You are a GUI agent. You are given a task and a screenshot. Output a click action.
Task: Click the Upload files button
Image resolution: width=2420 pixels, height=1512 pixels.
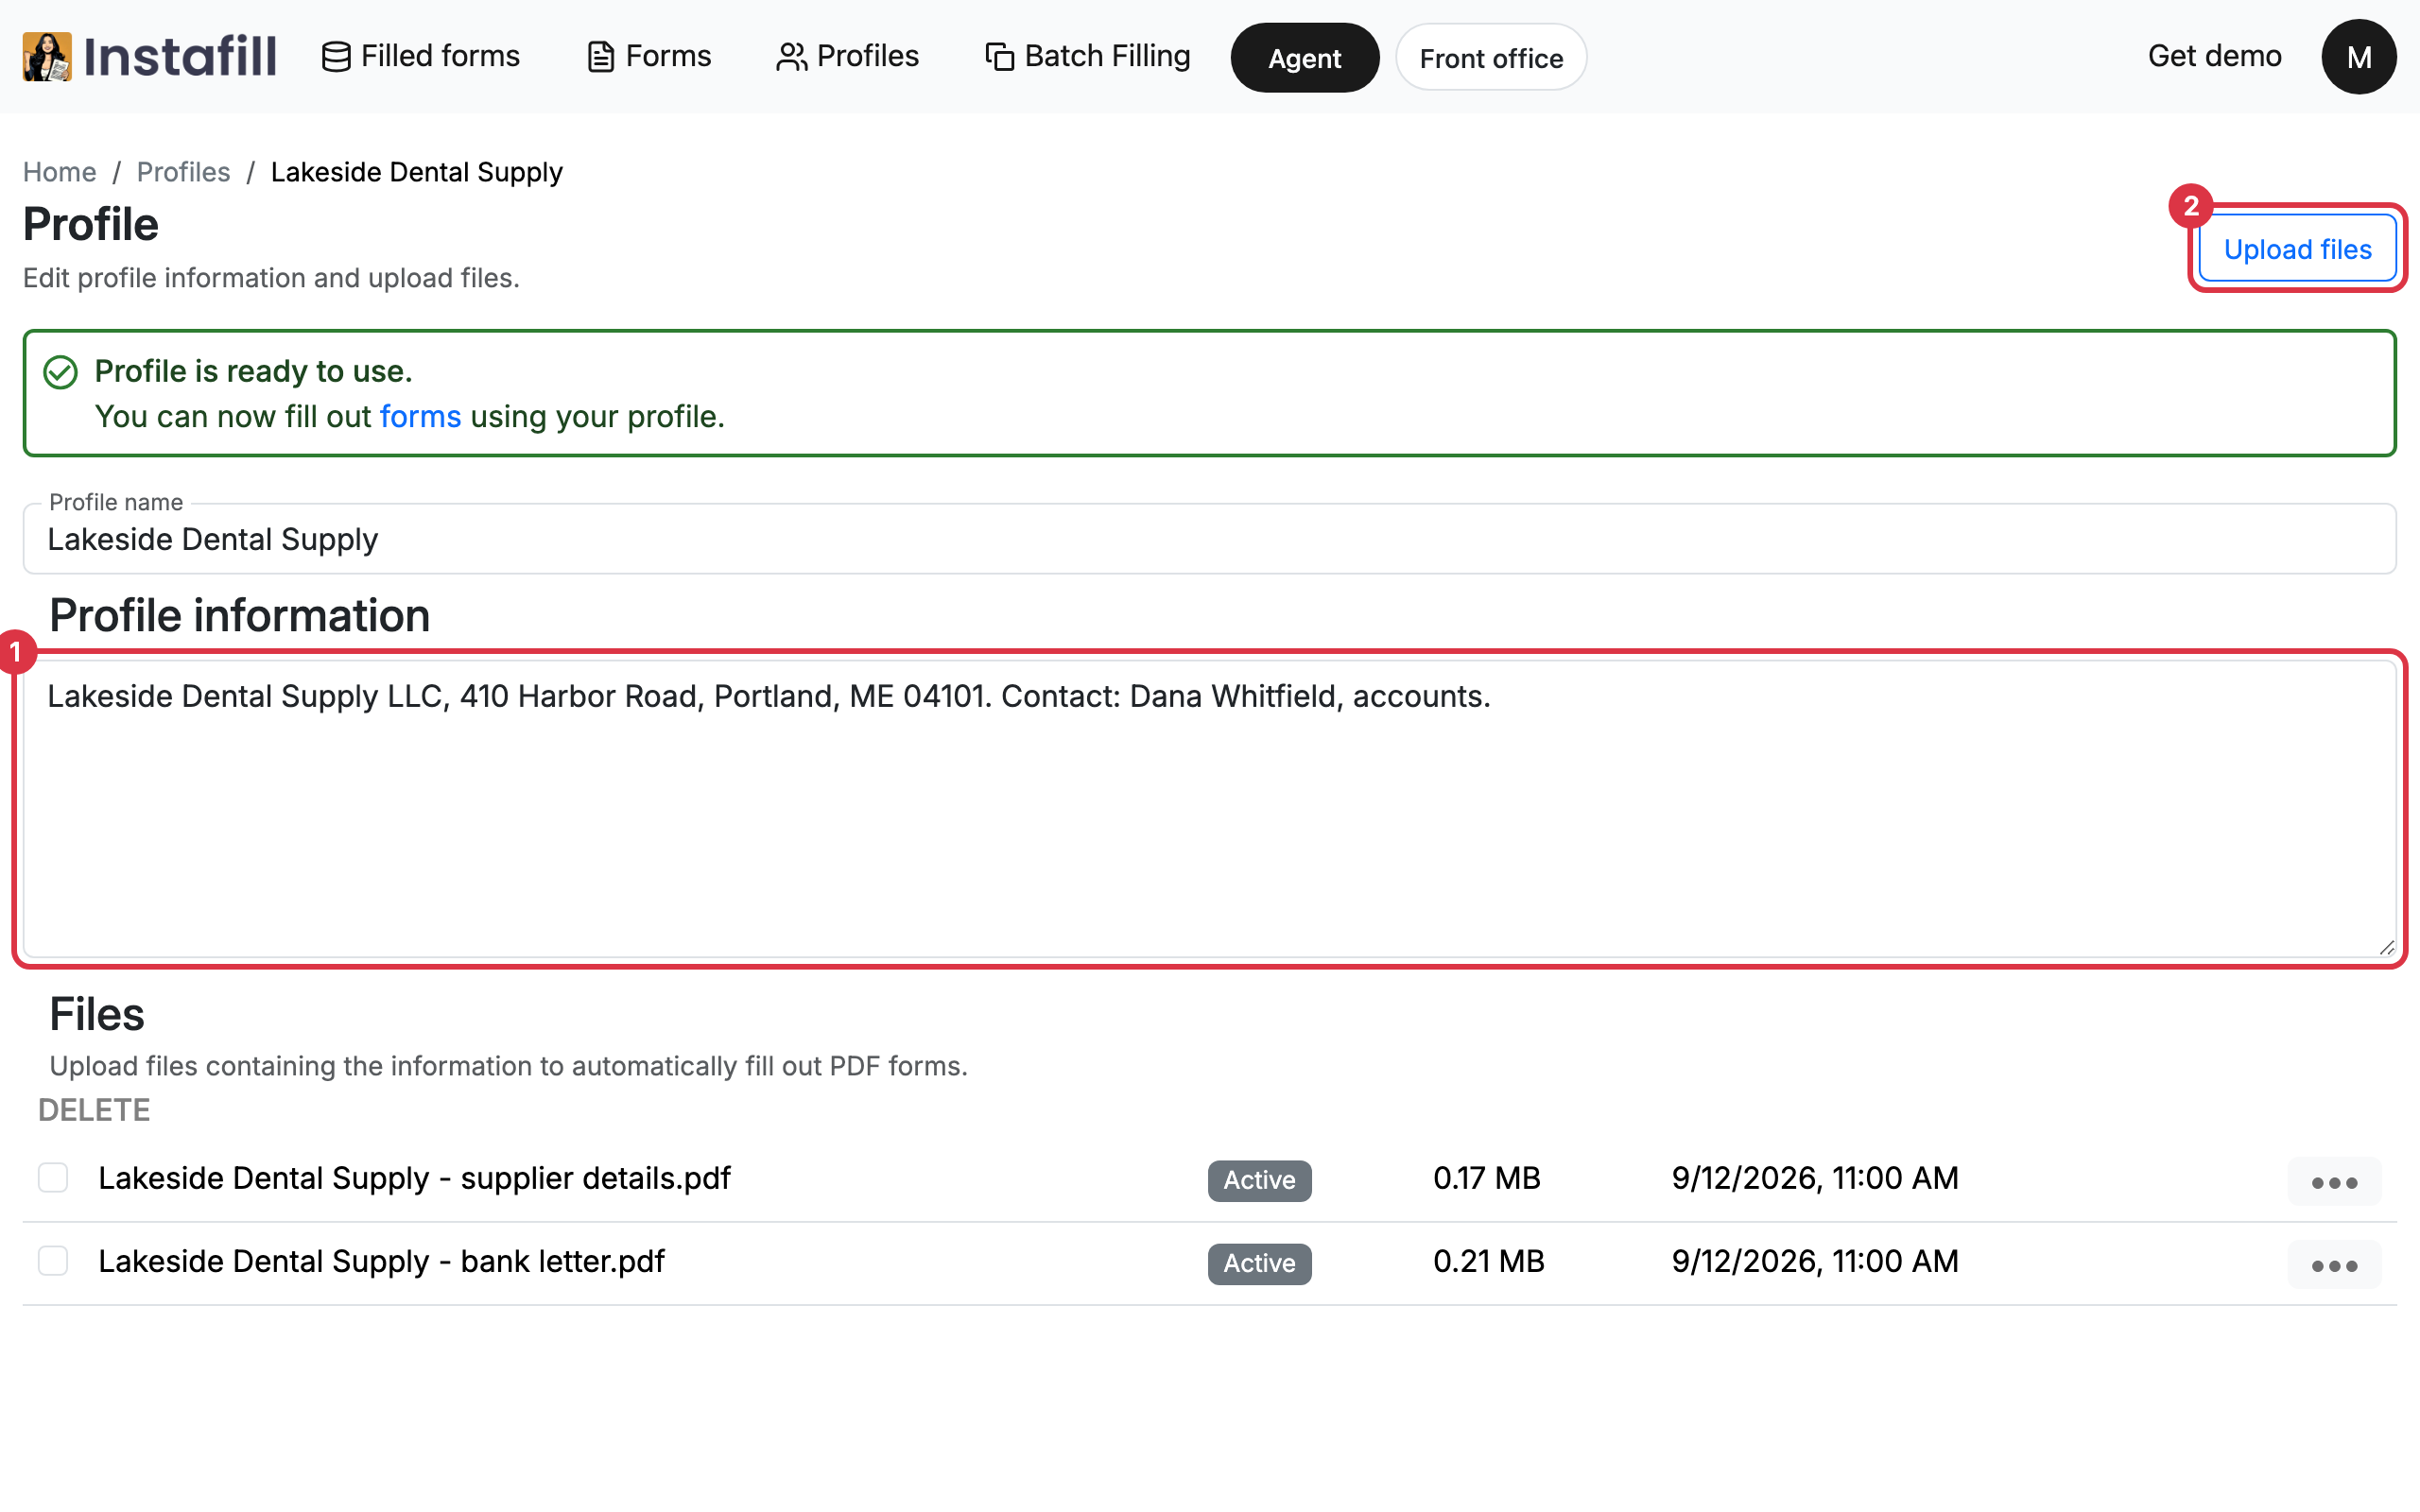(2297, 249)
